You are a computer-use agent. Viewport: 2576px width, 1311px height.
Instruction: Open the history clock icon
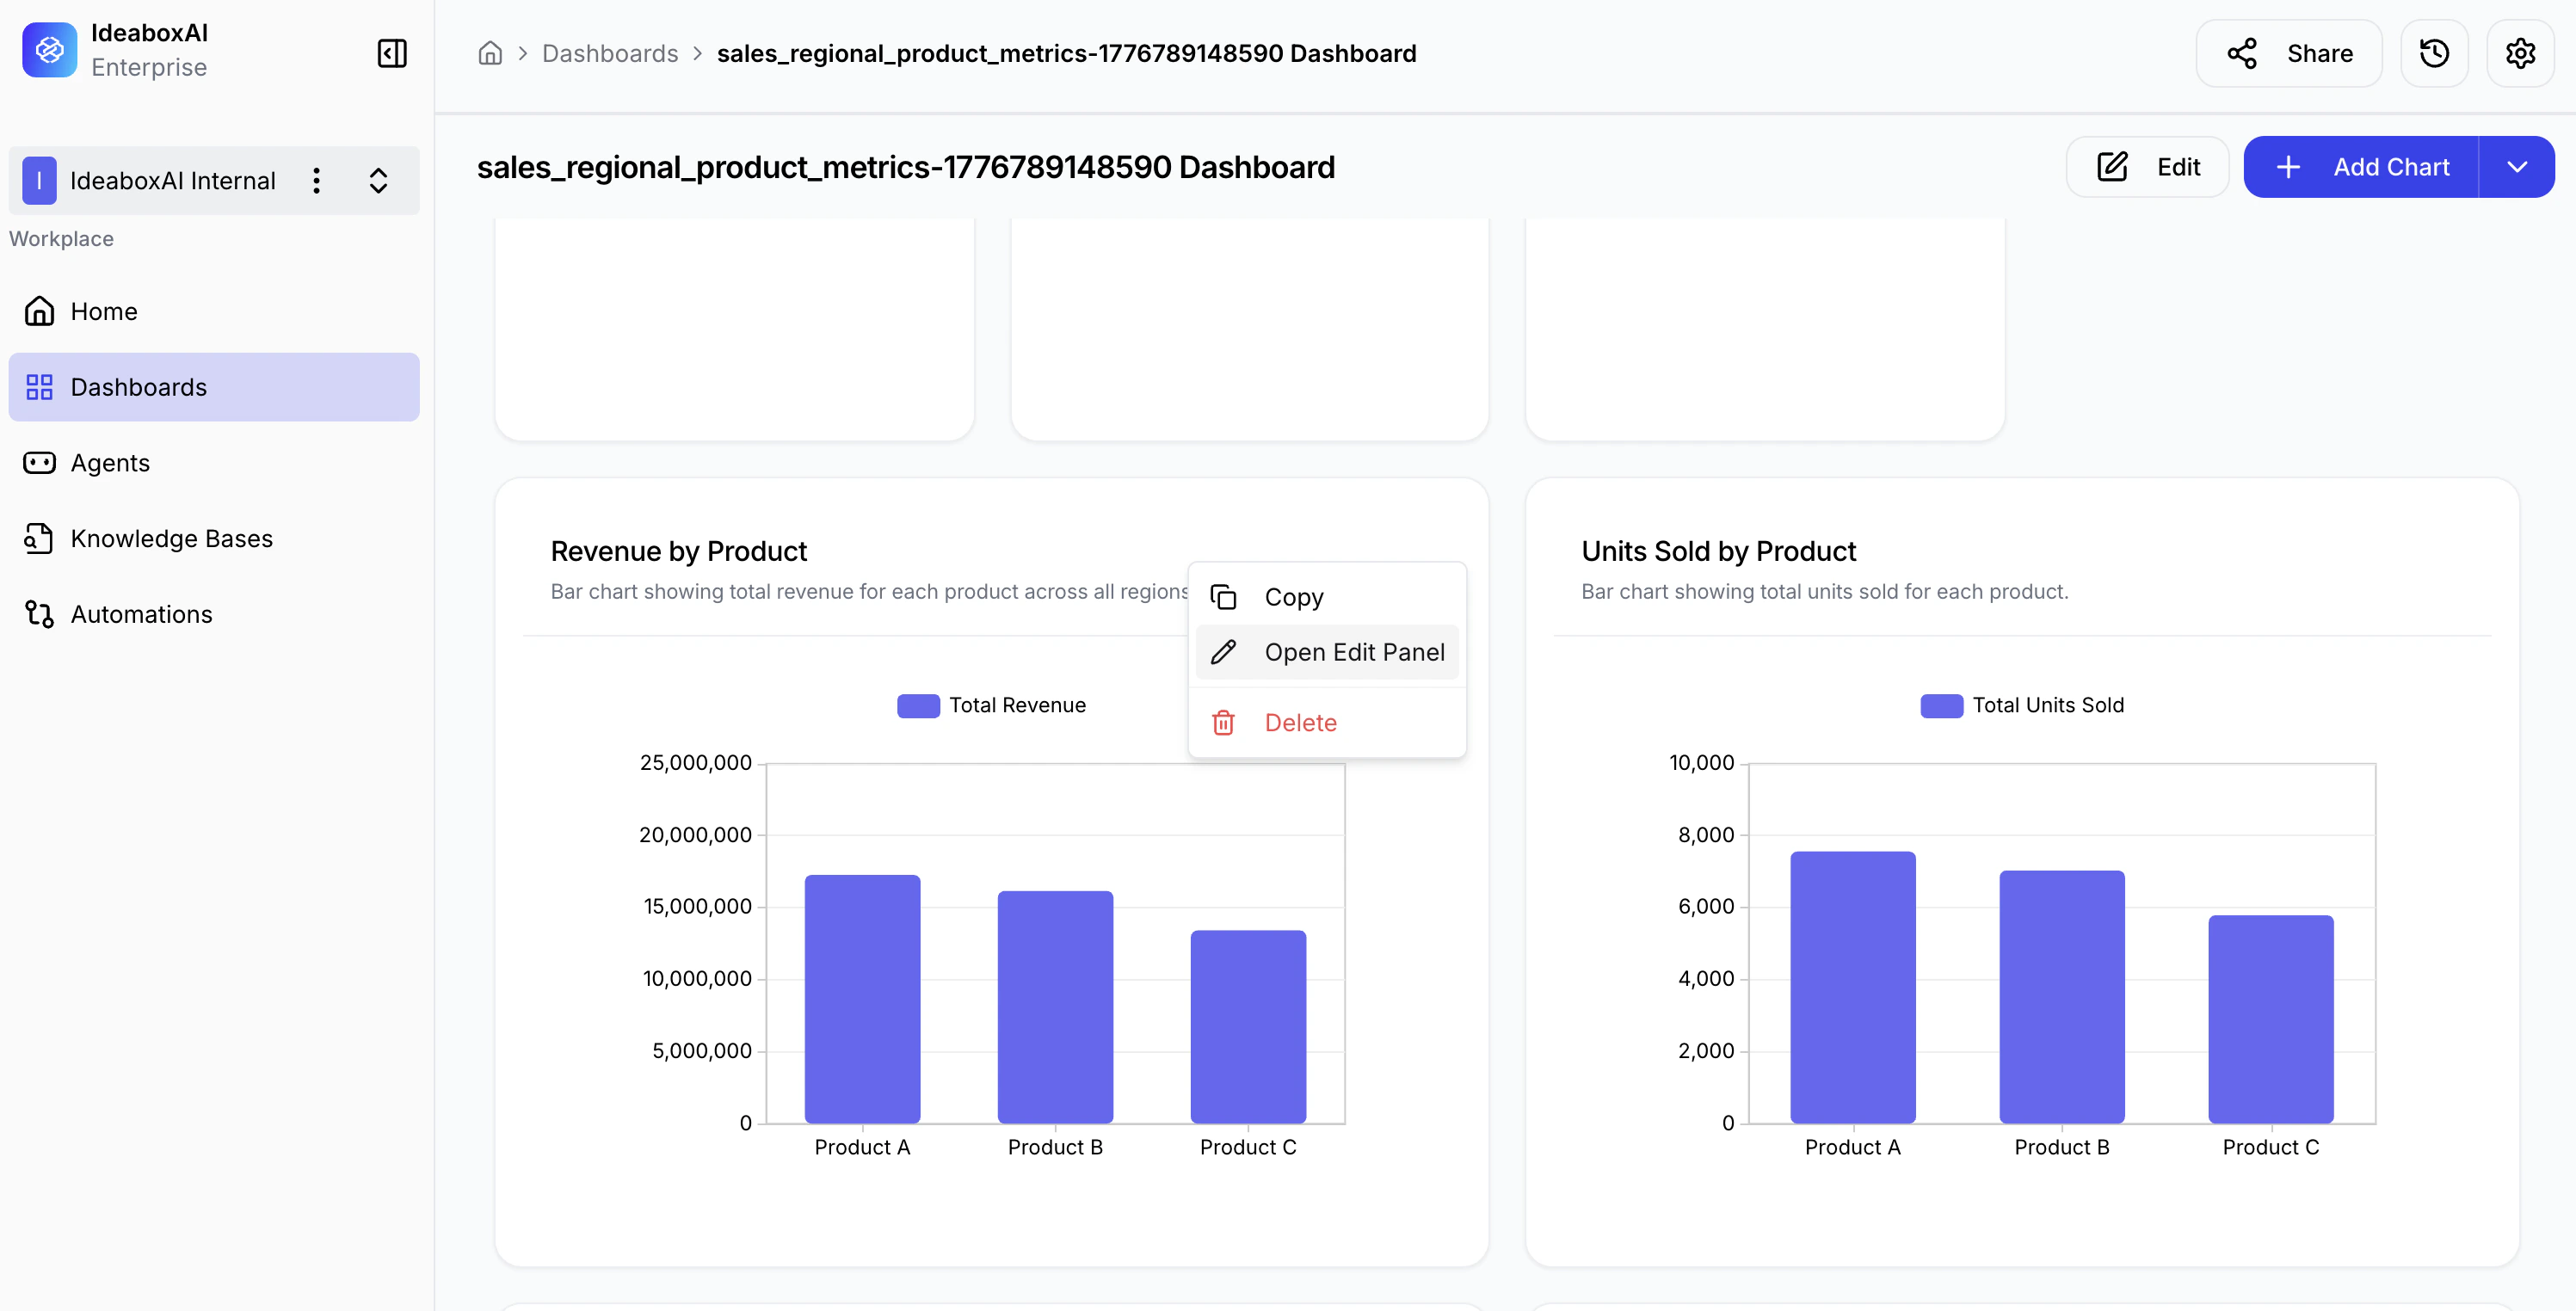2434,53
